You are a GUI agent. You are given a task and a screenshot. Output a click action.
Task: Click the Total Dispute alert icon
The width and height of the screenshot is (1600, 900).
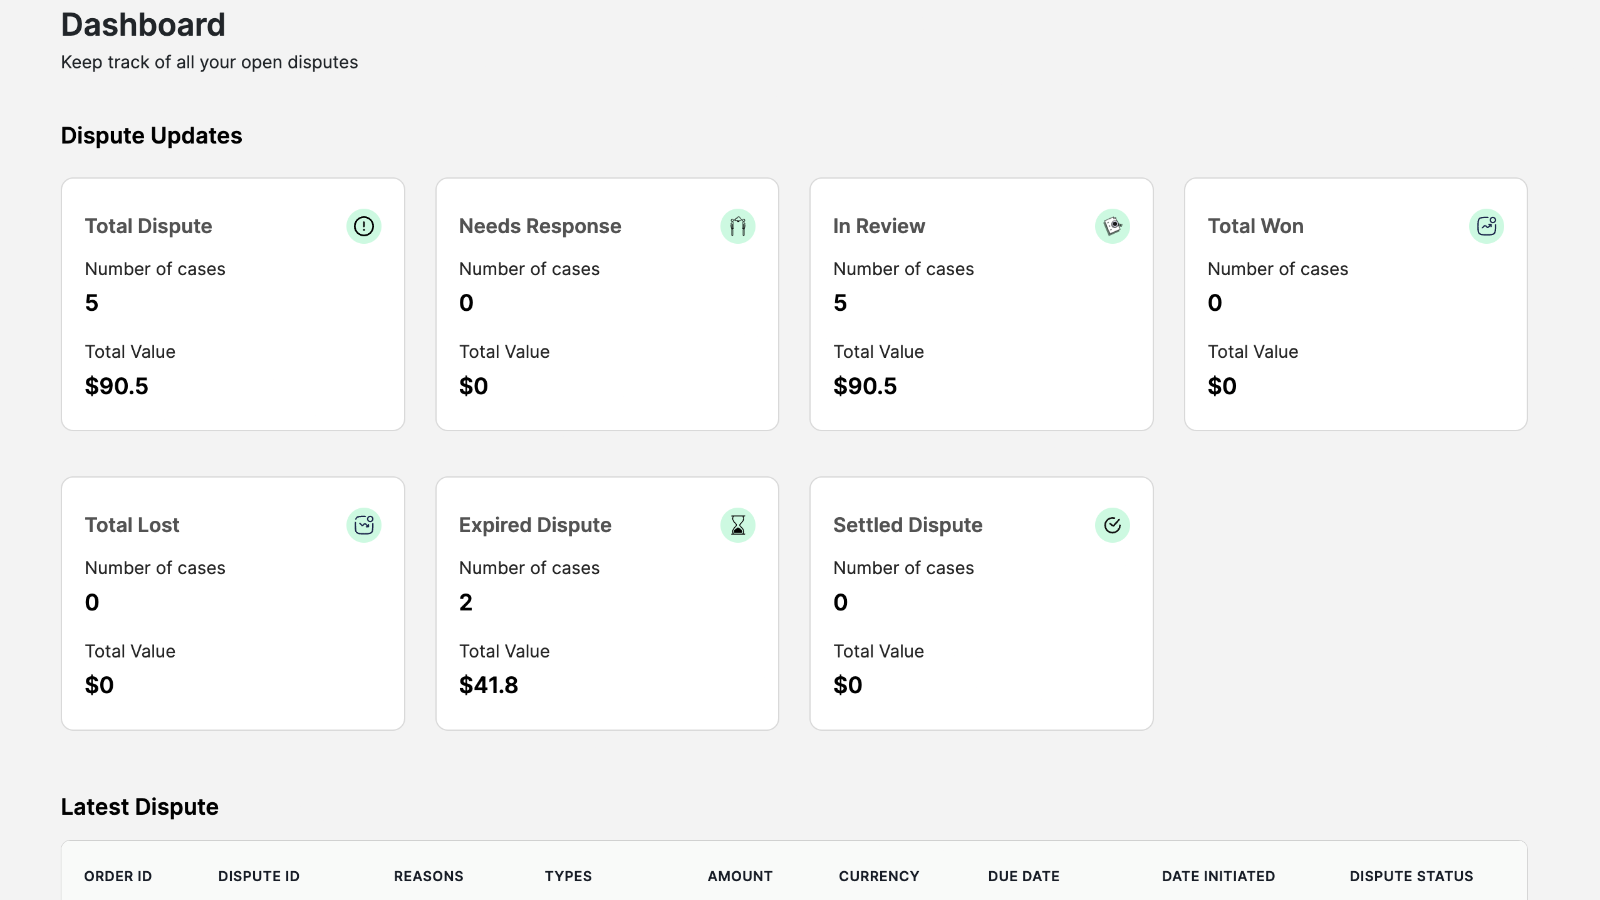point(364,226)
